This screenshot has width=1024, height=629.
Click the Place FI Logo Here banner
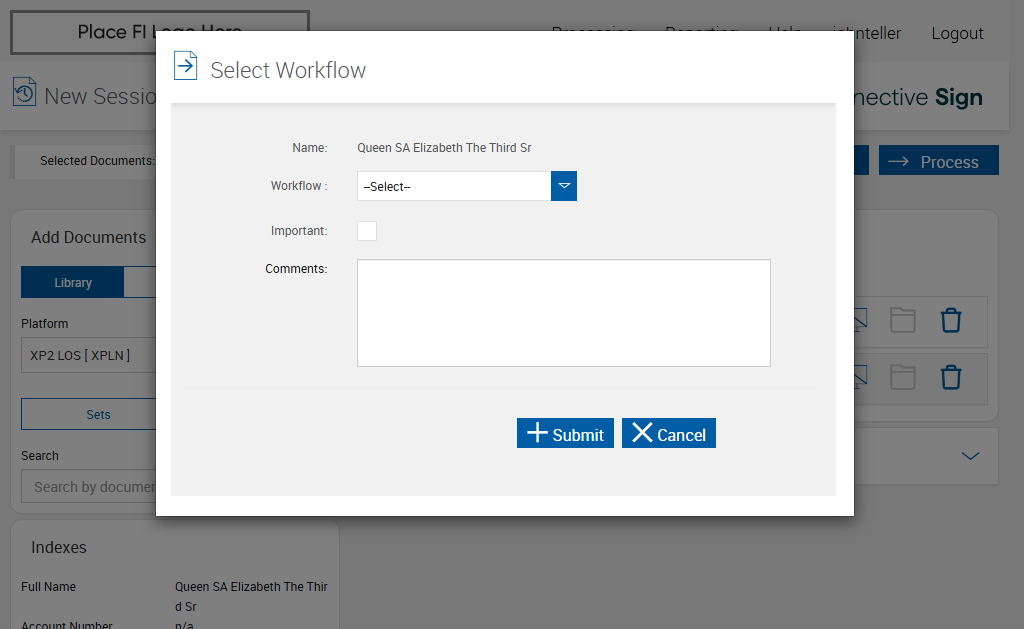click(160, 32)
